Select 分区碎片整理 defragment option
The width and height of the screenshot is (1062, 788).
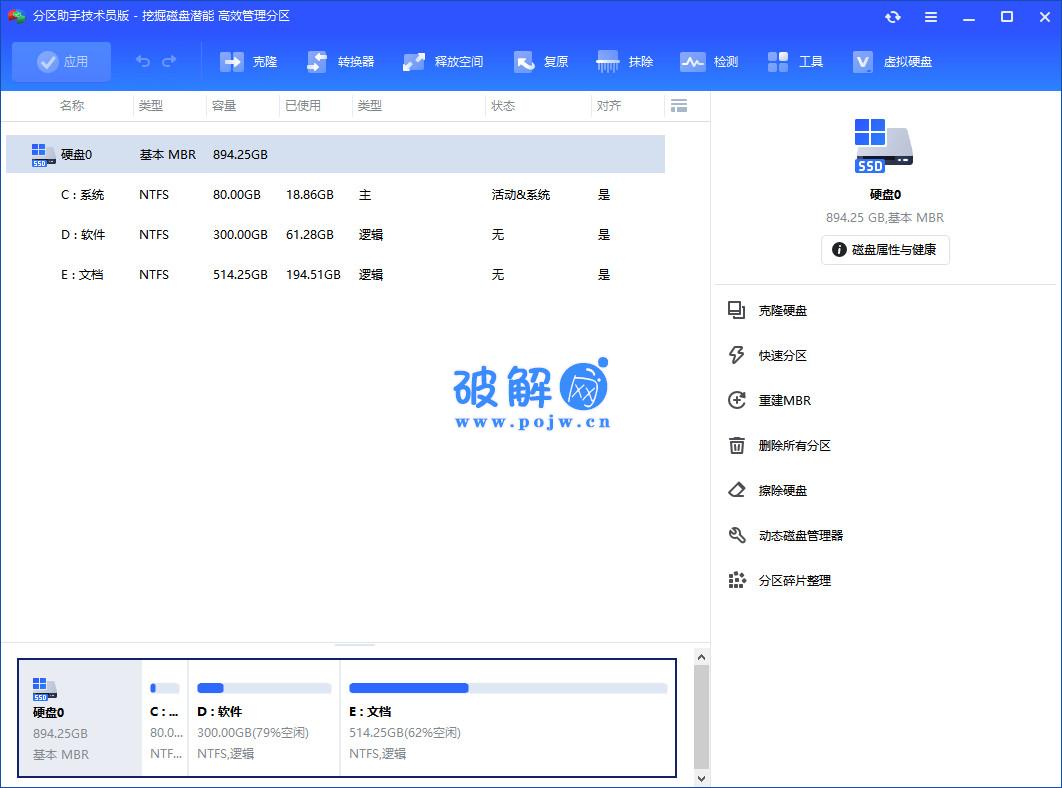pyautogui.click(x=795, y=580)
